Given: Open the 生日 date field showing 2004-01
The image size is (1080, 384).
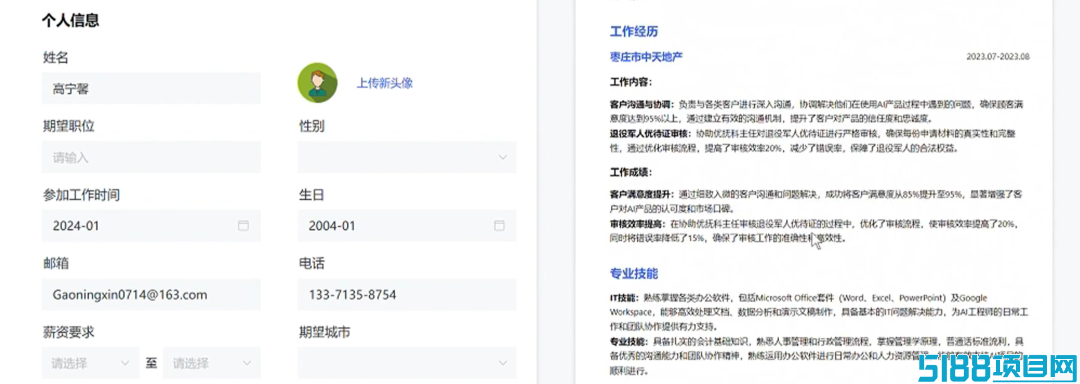Looking at the screenshot, I should [407, 226].
